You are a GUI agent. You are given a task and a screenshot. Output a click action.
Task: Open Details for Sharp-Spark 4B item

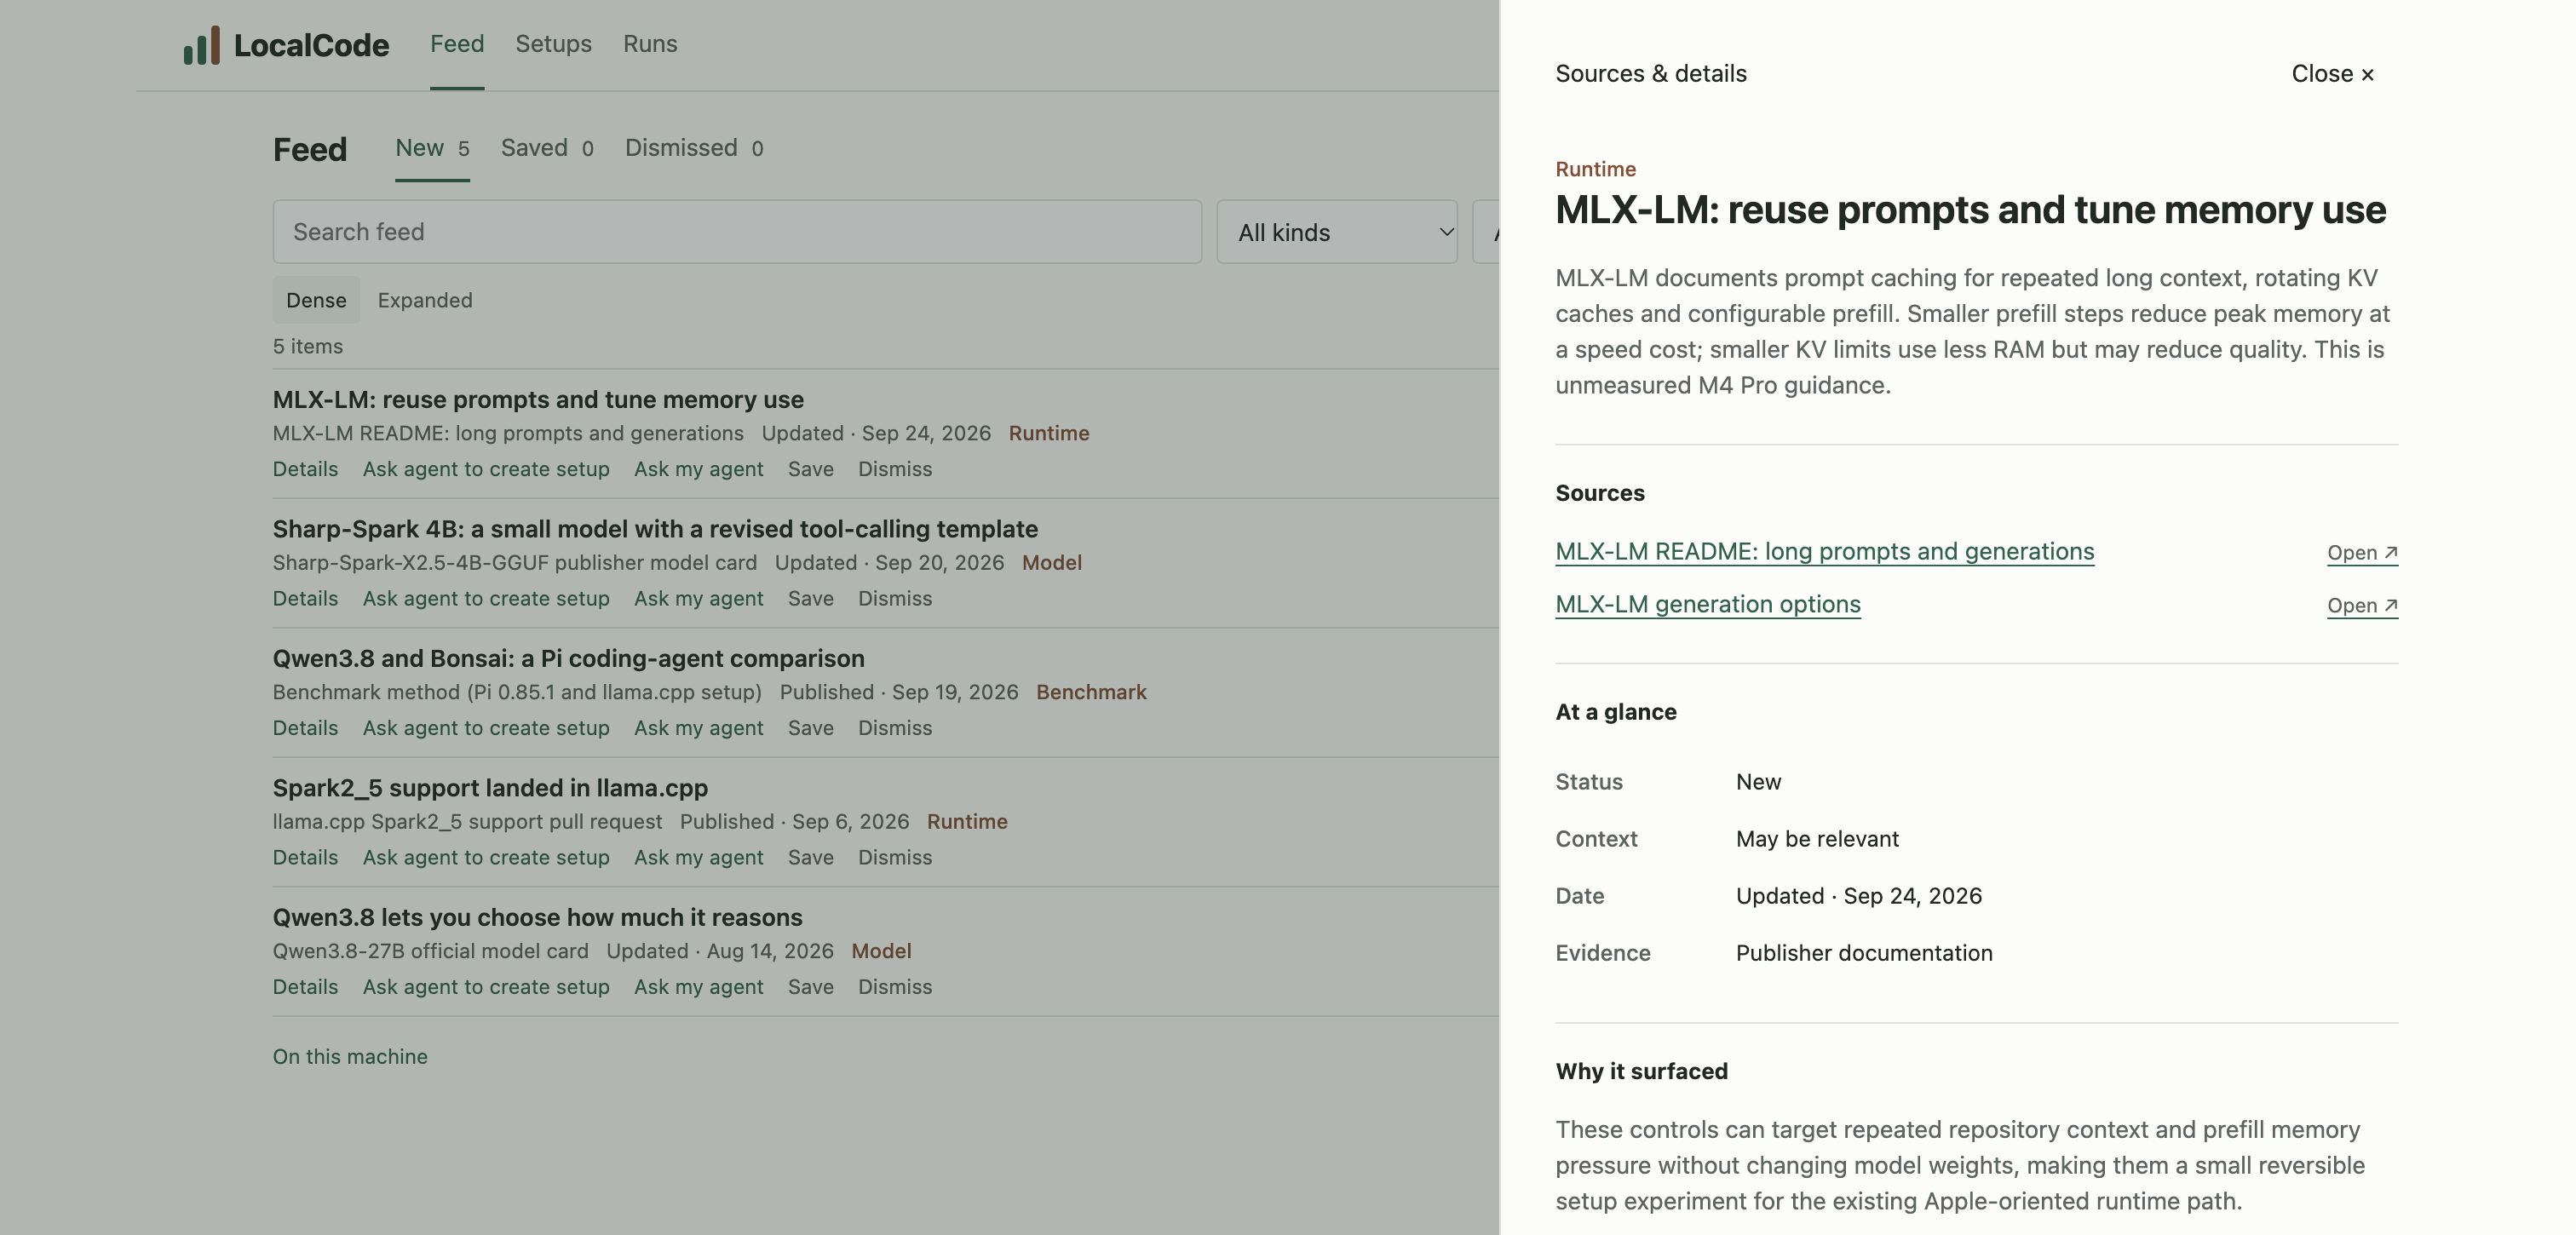pyautogui.click(x=305, y=598)
